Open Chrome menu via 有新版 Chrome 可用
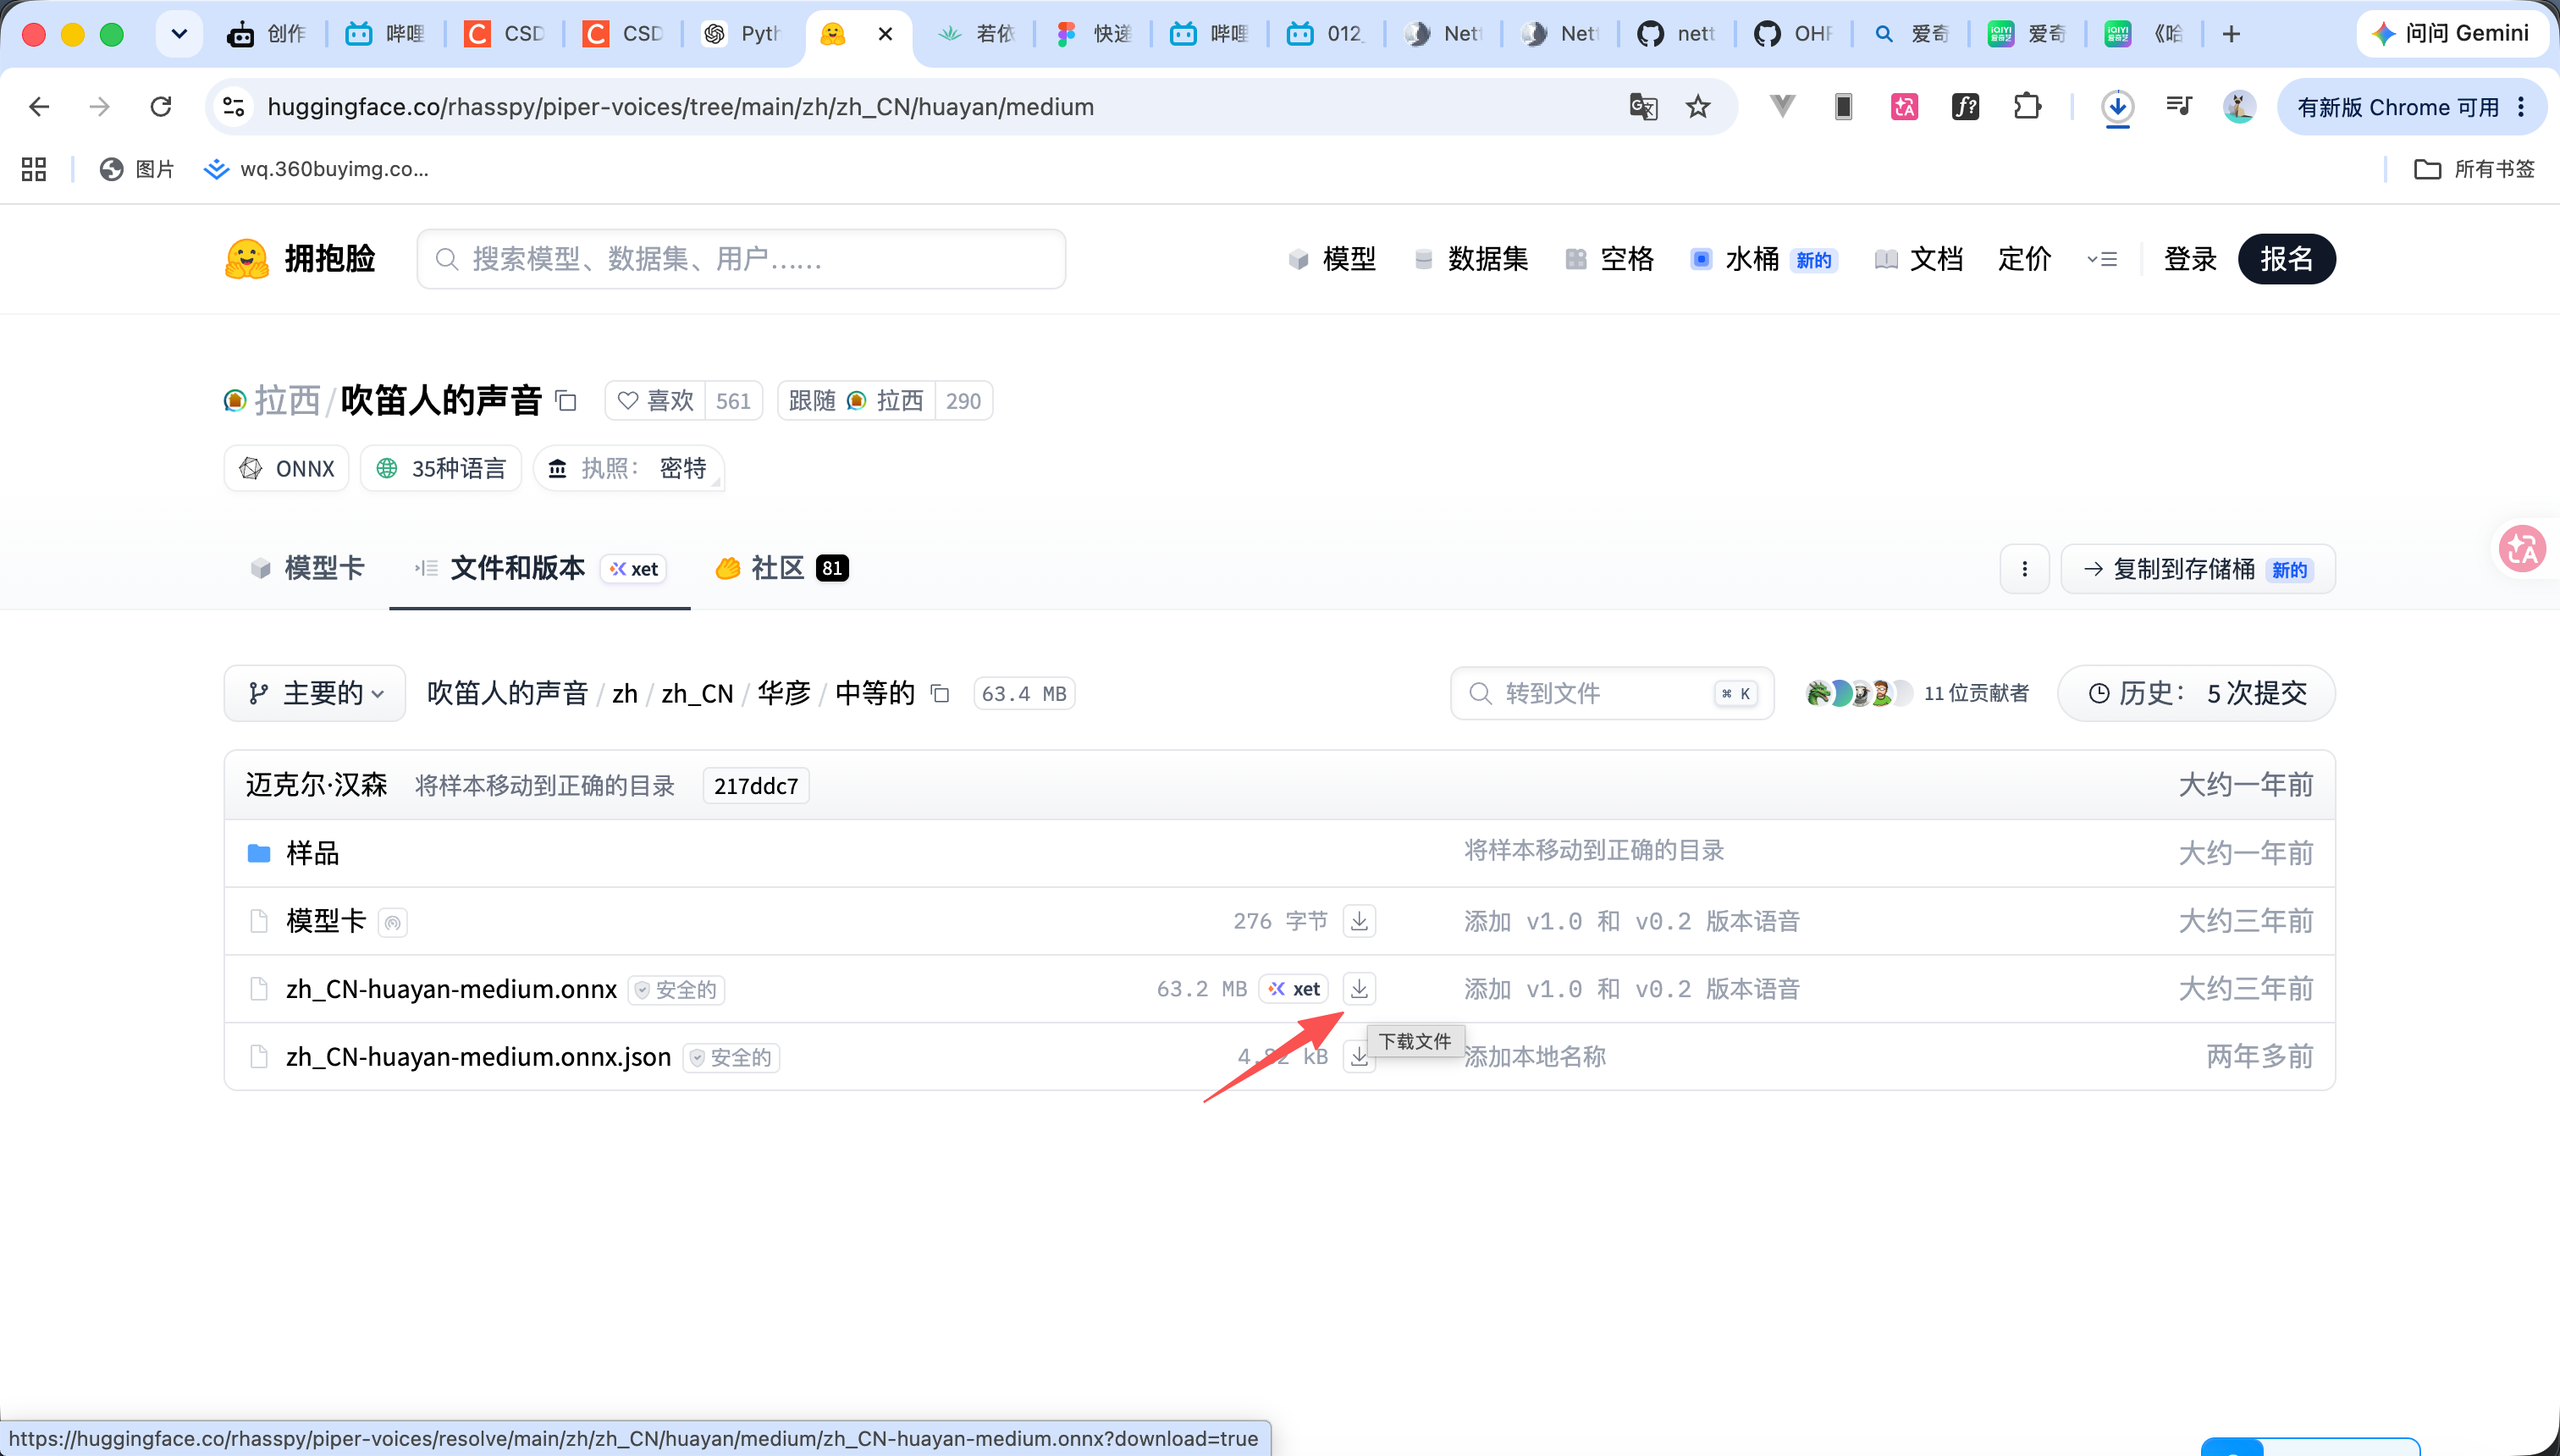Screen dimensions: 2560x1456 (2410, 106)
